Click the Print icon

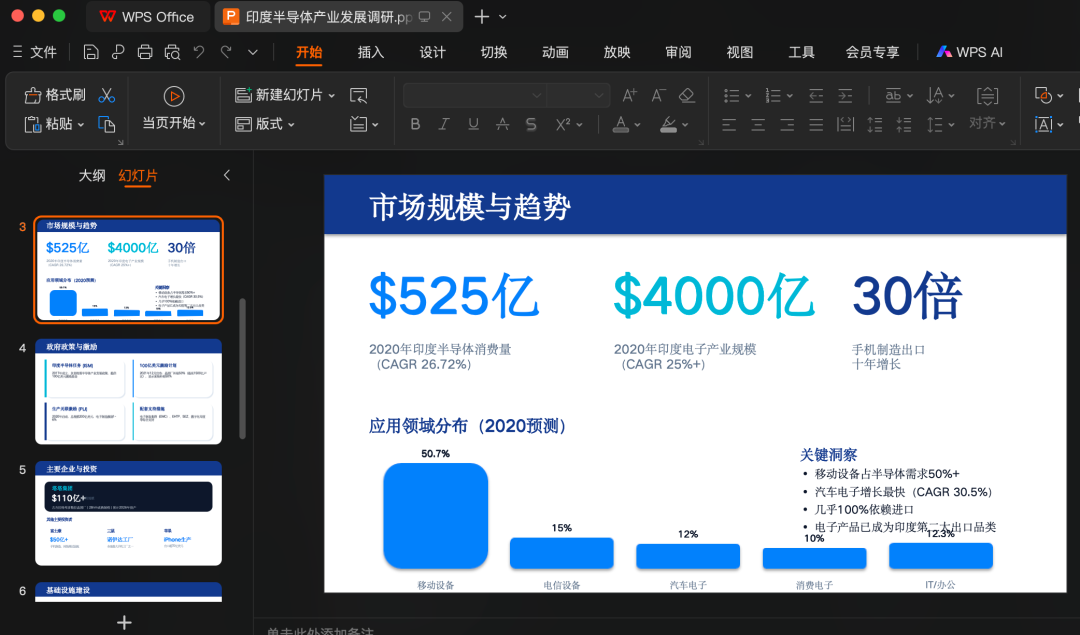145,52
